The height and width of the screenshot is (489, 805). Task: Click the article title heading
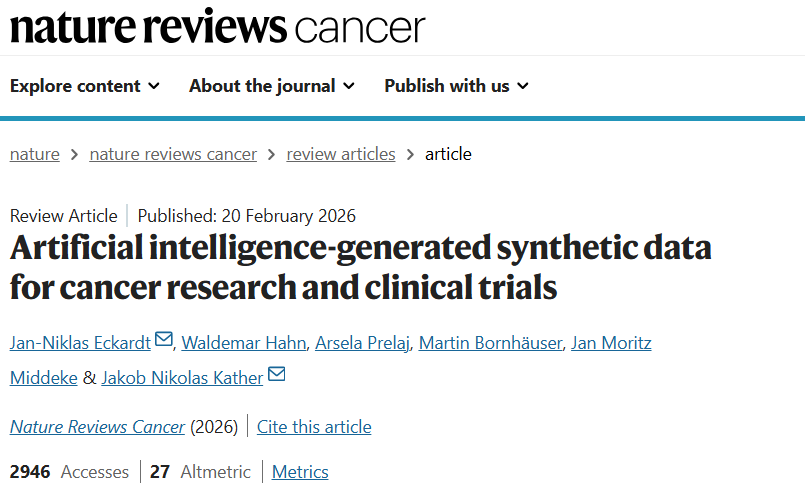[360, 268]
